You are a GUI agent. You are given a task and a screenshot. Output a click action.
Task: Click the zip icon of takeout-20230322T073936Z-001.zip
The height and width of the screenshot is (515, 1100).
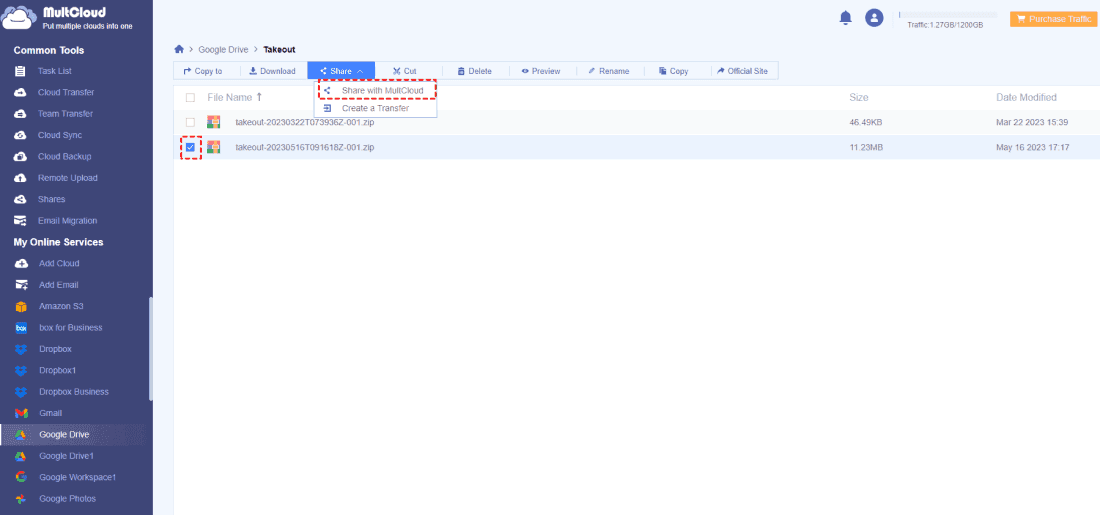click(x=214, y=123)
